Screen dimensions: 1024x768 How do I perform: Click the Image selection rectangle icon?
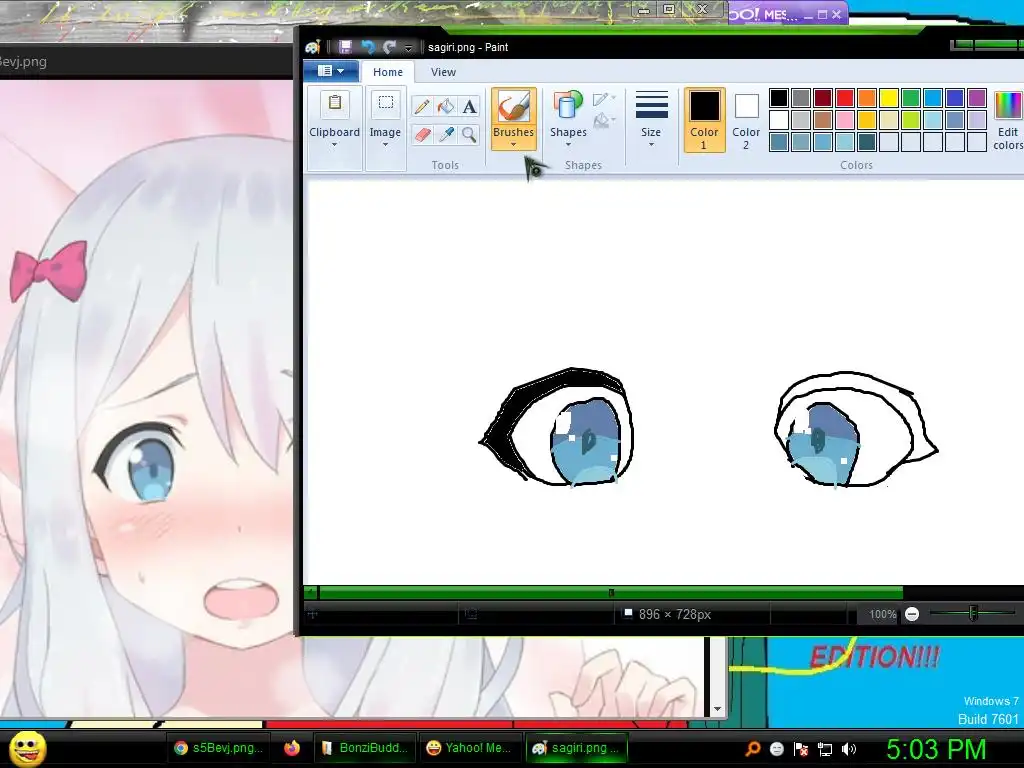tap(385, 104)
